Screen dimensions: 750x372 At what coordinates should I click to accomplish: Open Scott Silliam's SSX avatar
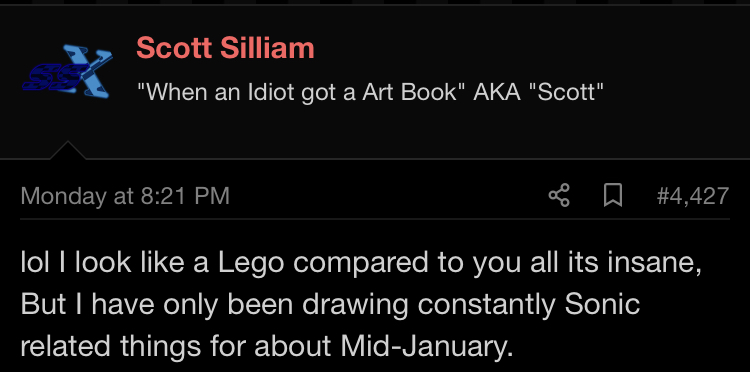67,71
